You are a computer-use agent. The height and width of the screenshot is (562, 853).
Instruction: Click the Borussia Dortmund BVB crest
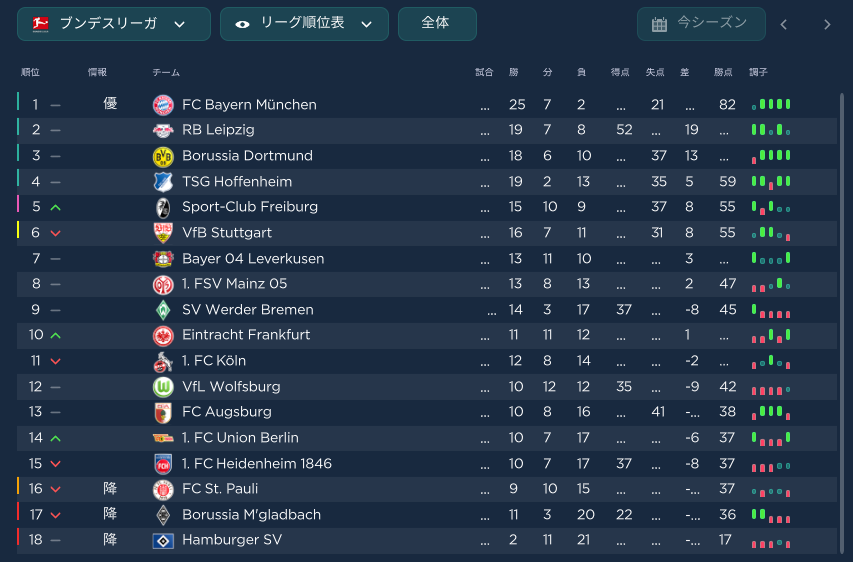coord(163,157)
